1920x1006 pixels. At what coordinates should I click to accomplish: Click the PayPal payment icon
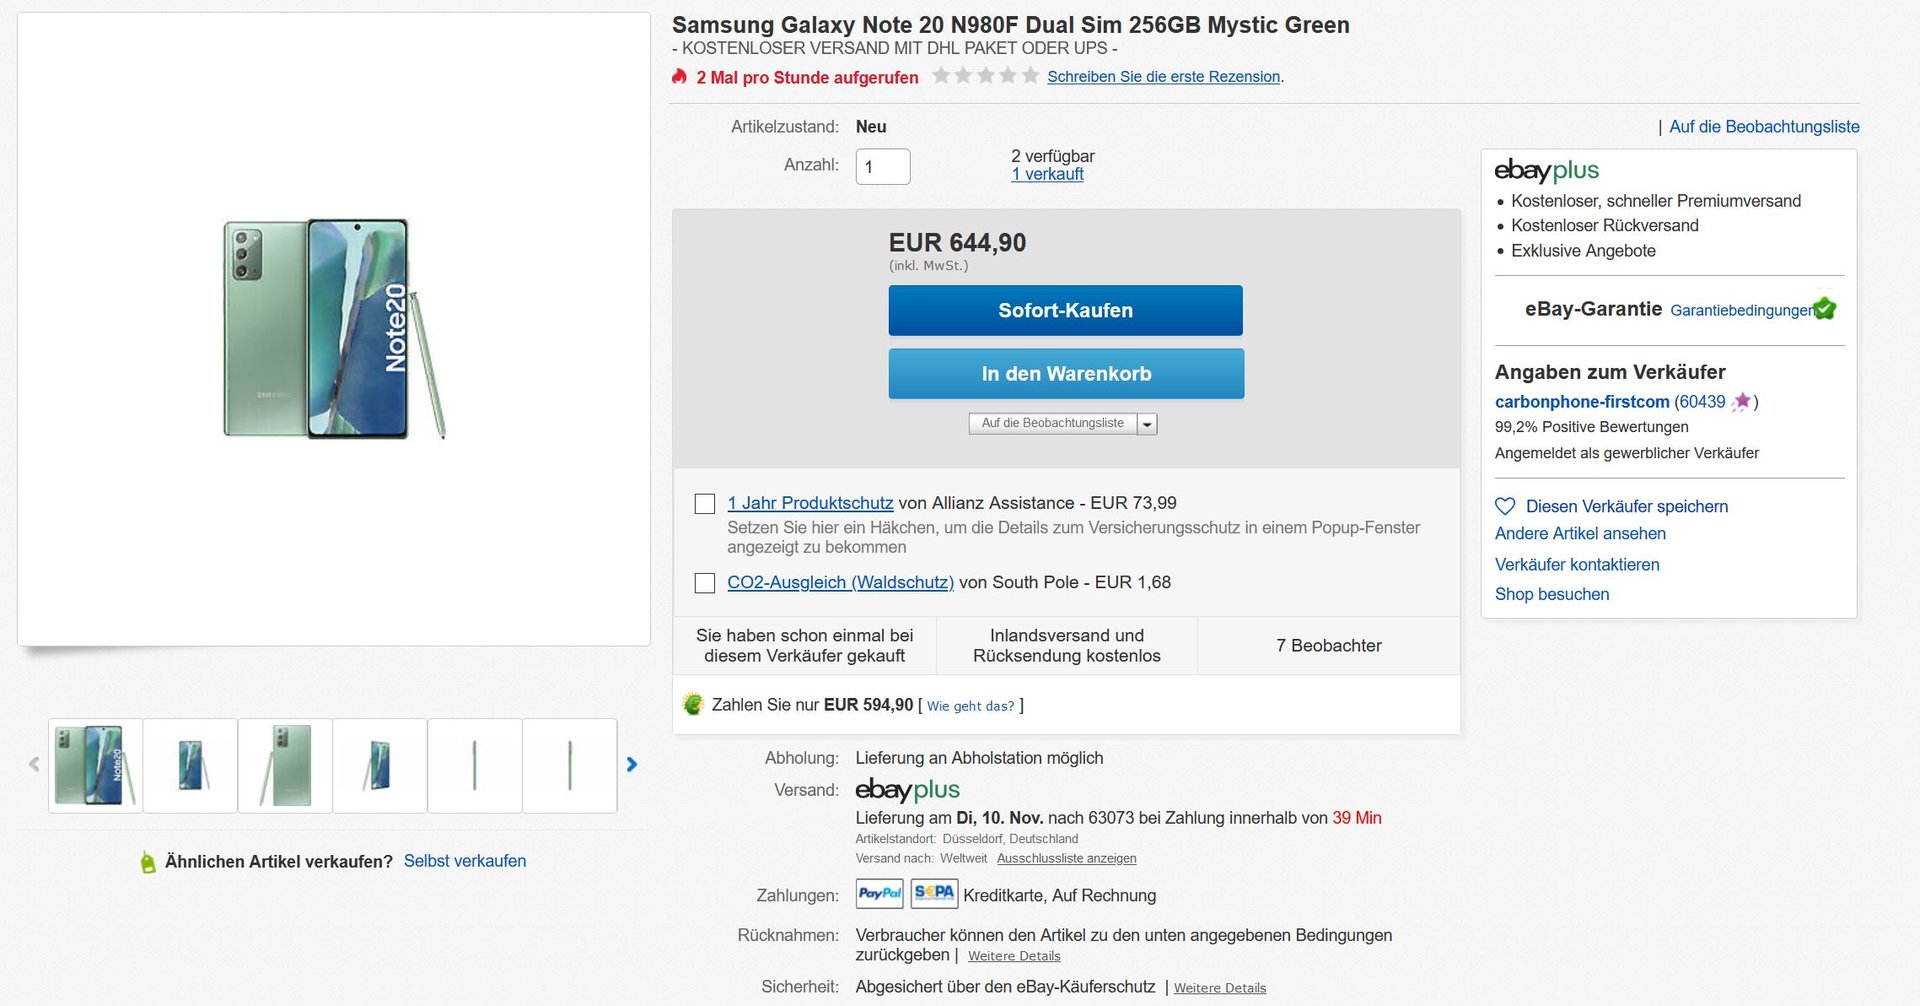click(879, 893)
